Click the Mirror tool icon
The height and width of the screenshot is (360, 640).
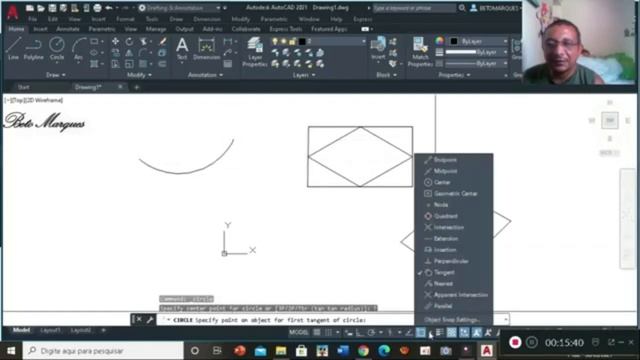(x=129, y=53)
